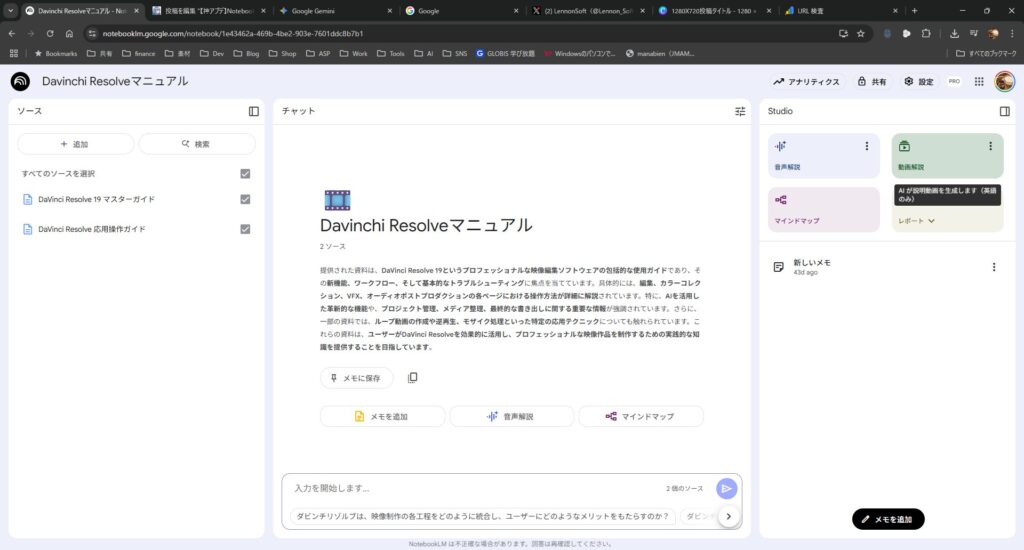The width and height of the screenshot is (1024, 550).
Task: Click the film notebook emoji icon
Action: point(337,200)
